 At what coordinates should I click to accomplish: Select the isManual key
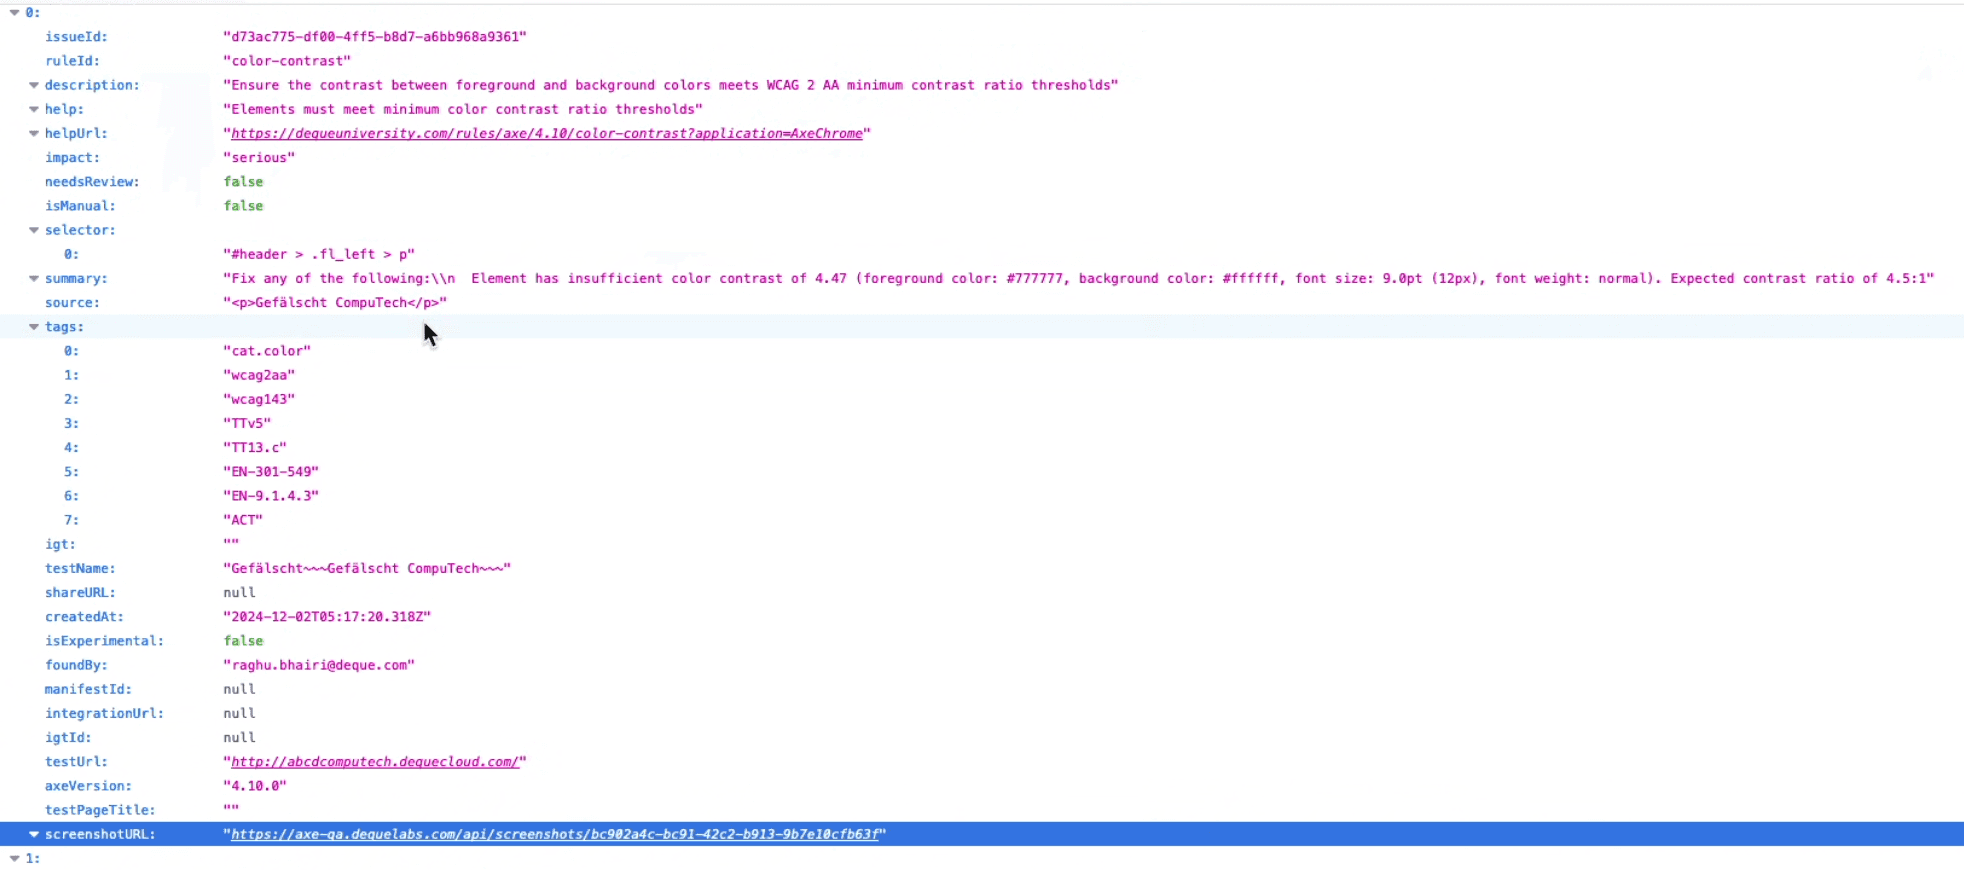80,206
